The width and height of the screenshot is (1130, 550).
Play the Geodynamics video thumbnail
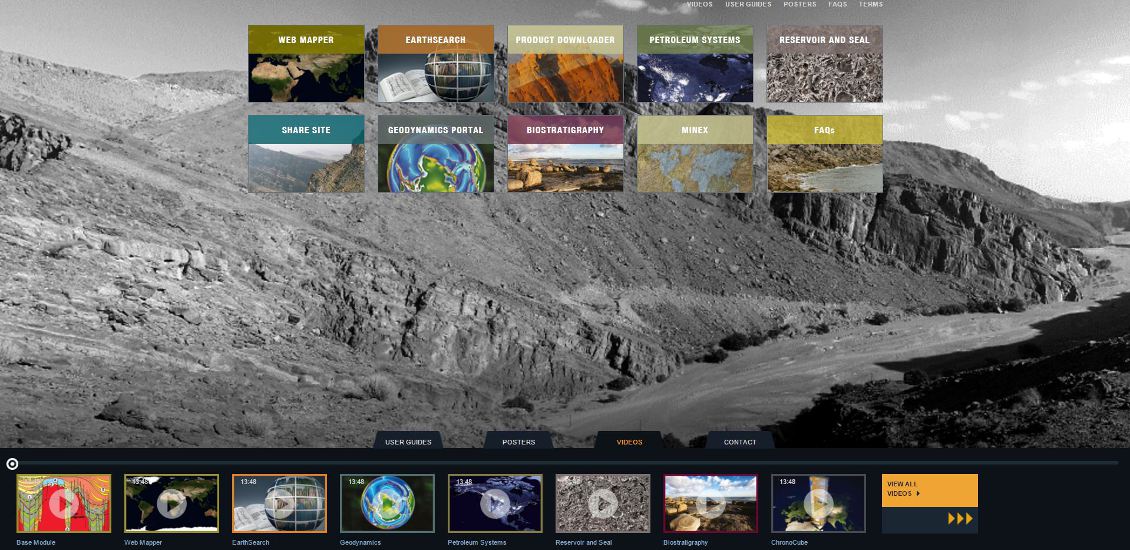click(x=387, y=504)
